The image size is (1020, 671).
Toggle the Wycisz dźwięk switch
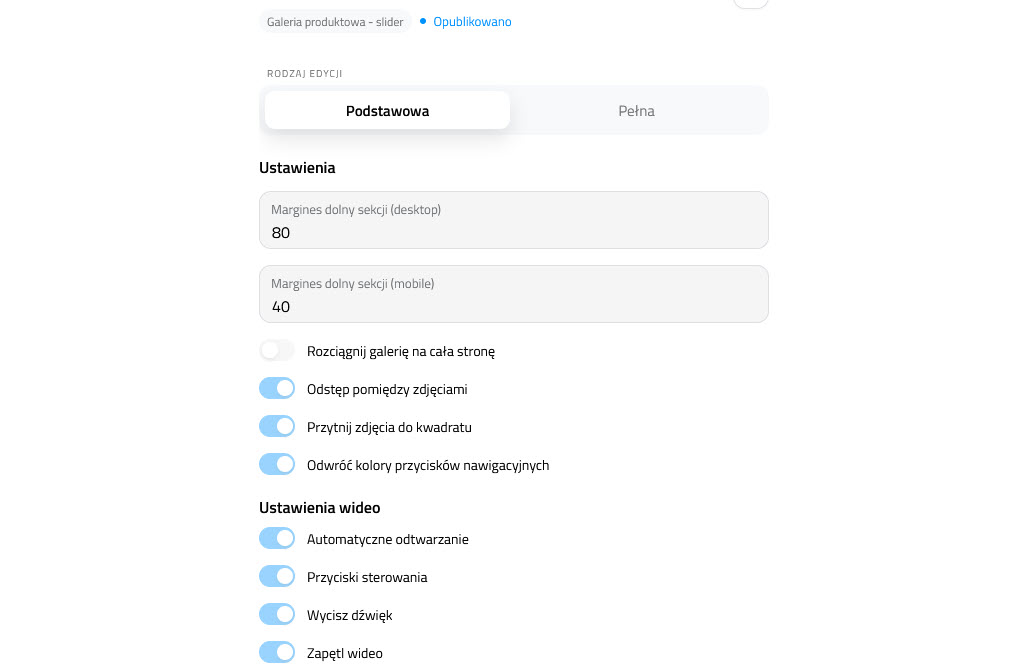(277, 615)
